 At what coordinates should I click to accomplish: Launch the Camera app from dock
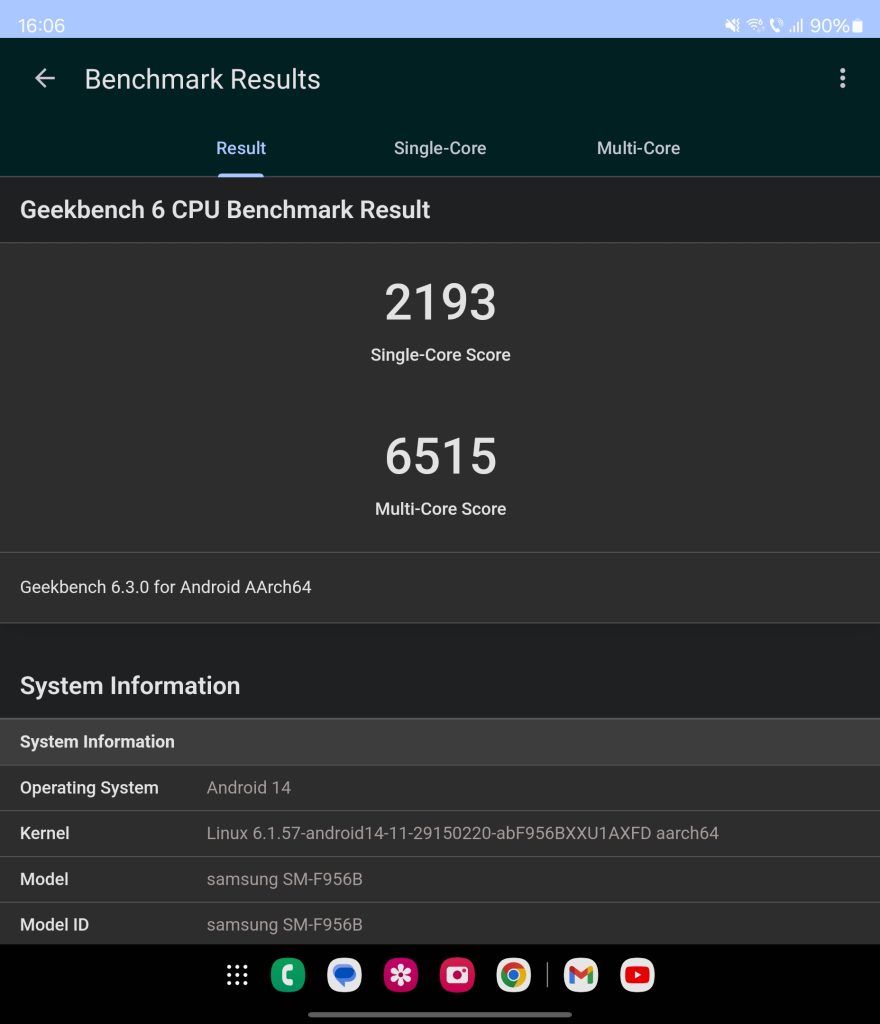click(457, 975)
